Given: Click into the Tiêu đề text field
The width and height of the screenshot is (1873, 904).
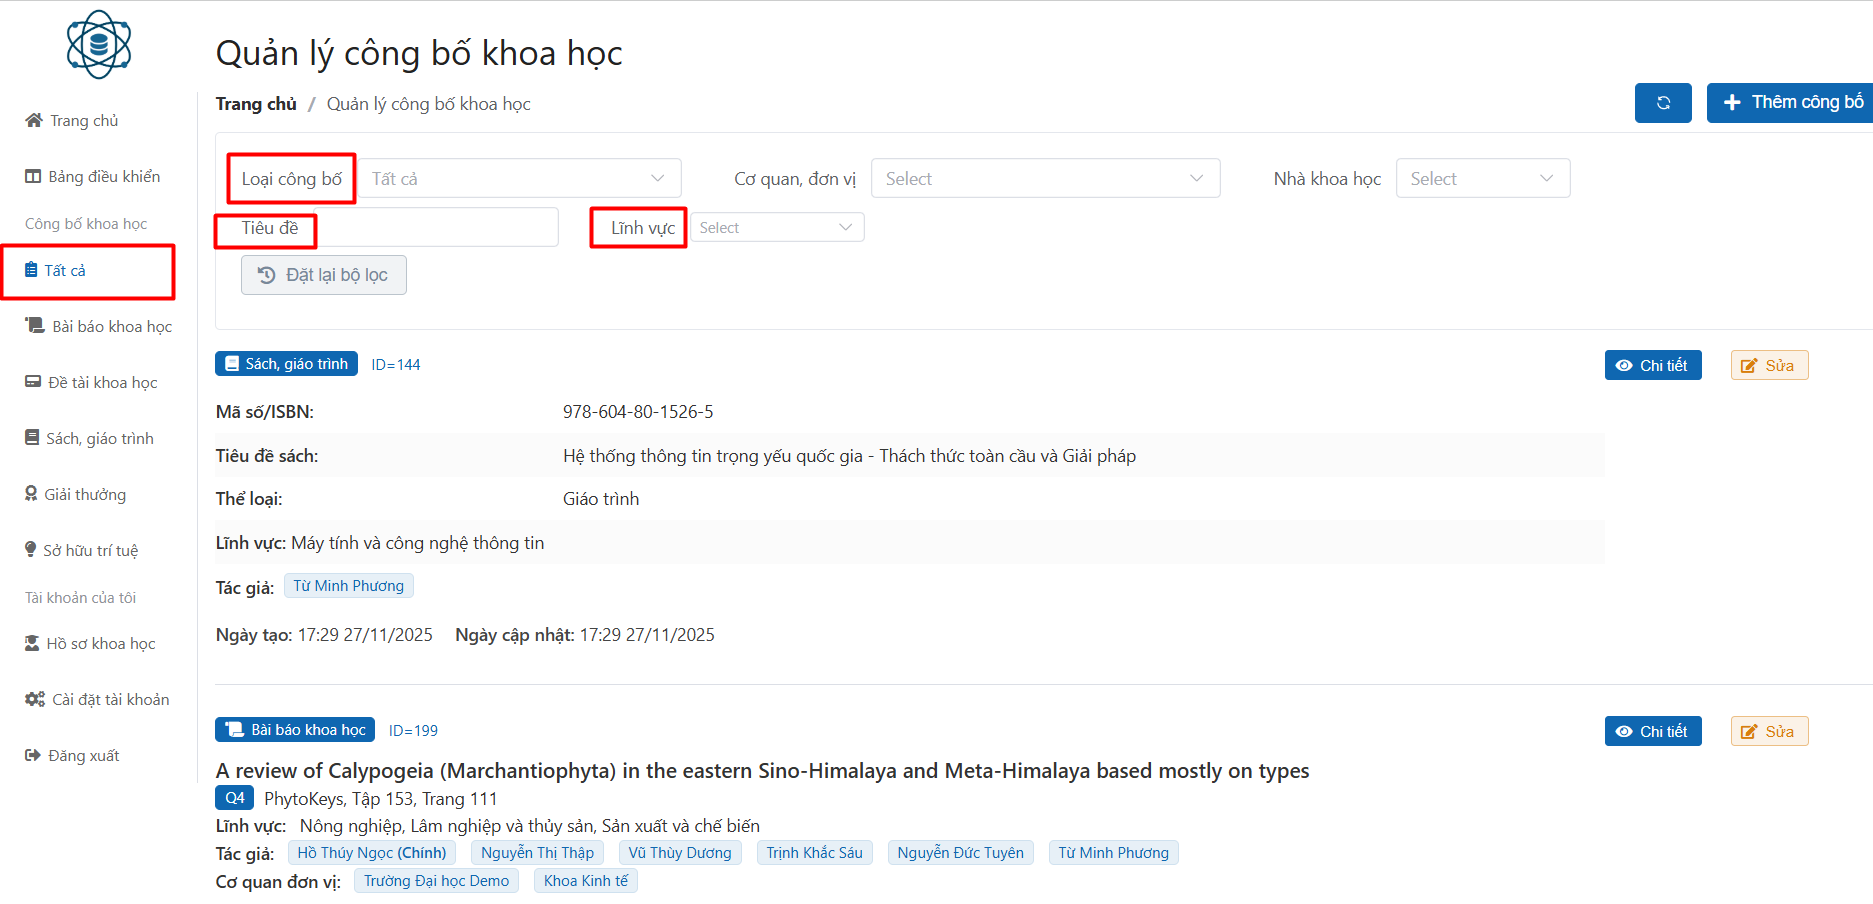Looking at the screenshot, I should click(x=436, y=228).
